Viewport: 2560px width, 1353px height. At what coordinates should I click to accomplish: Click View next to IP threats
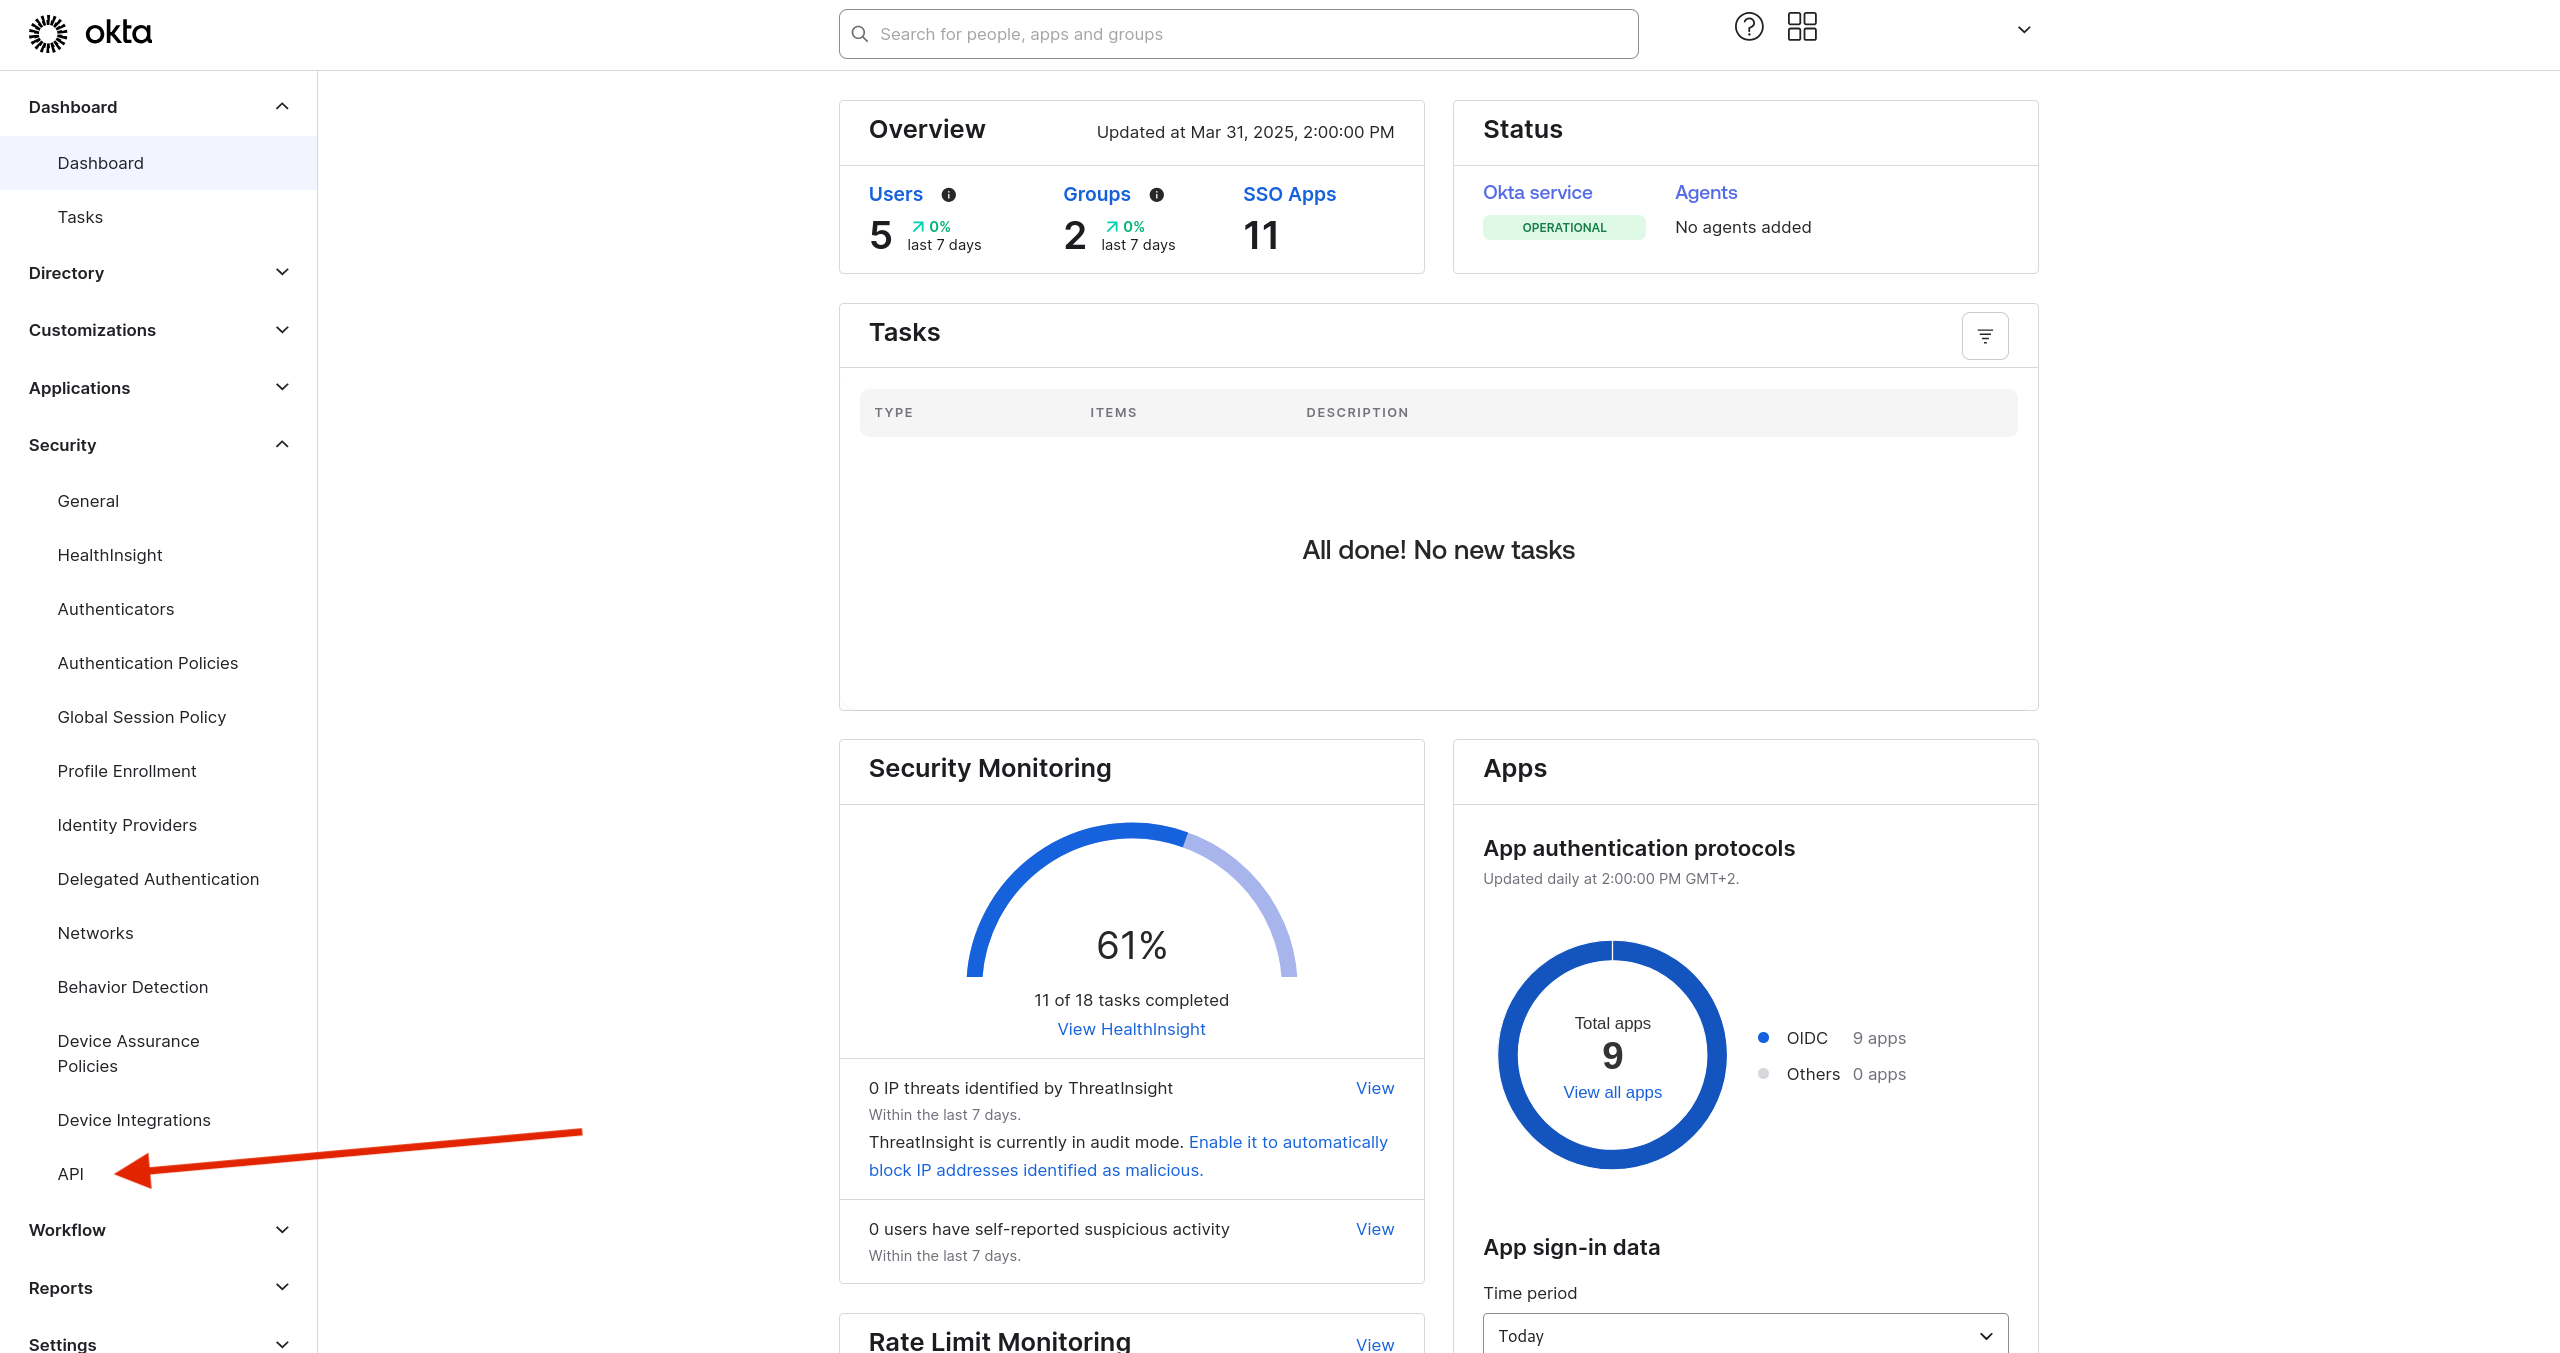click(1374, 1088)
